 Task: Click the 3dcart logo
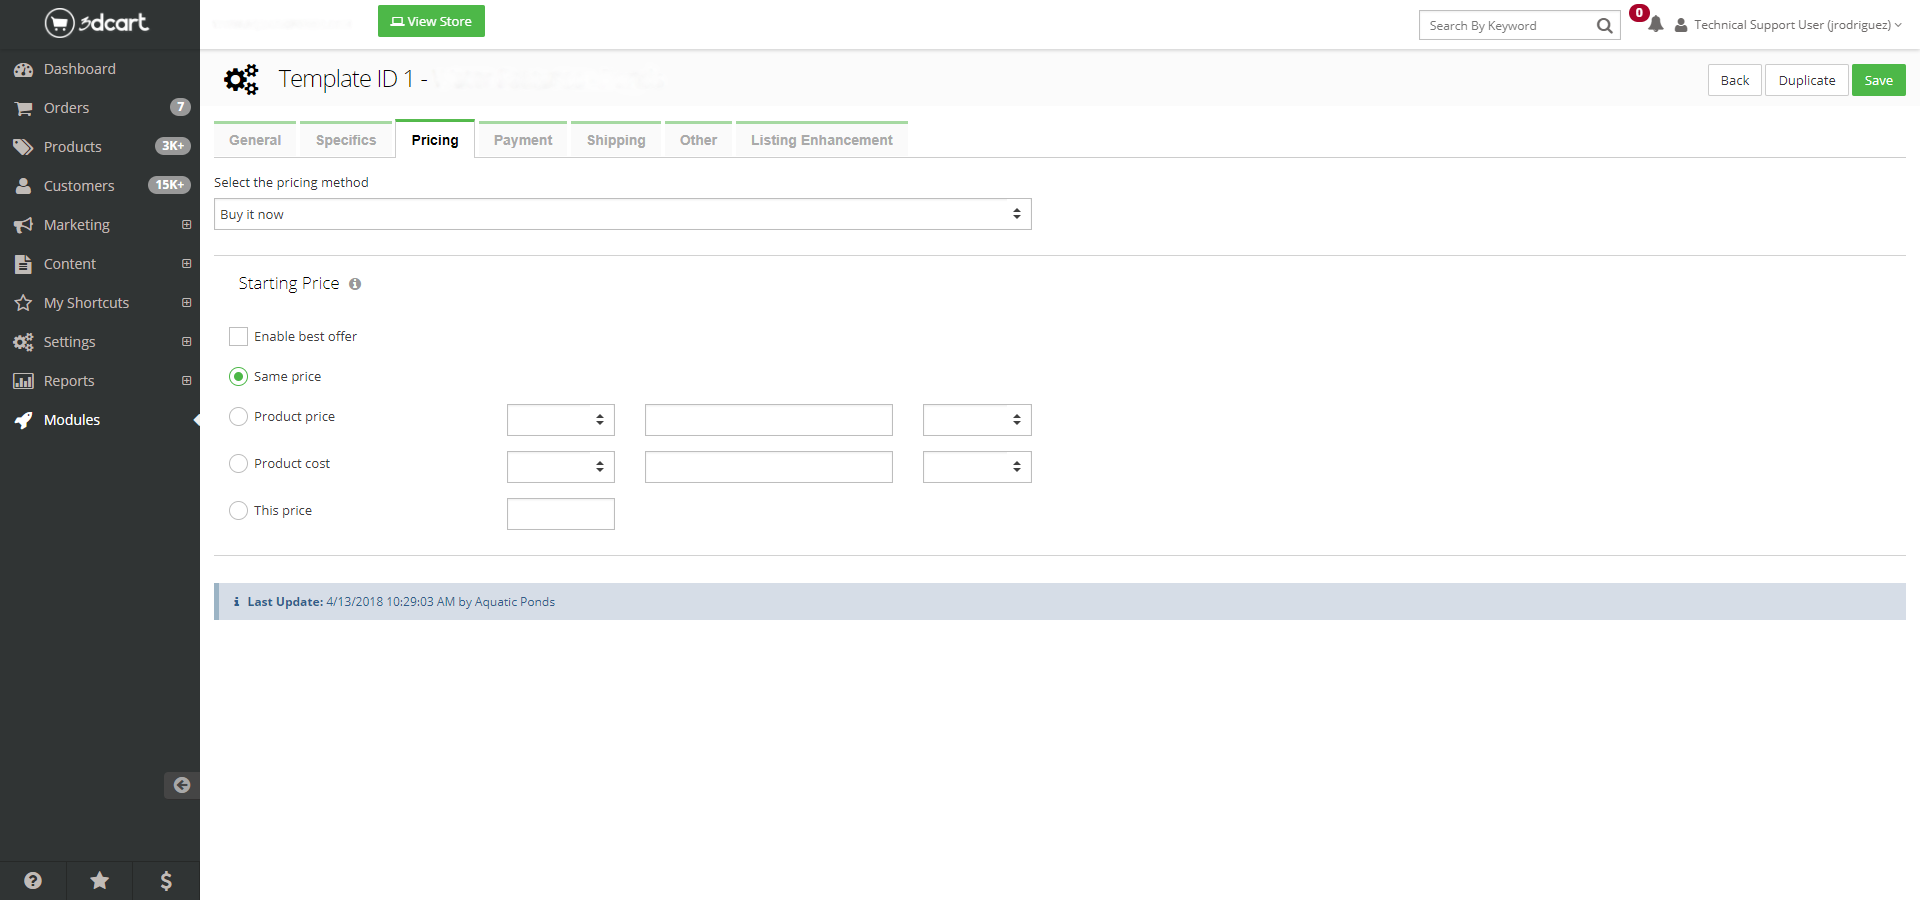(x=97, y=22)
